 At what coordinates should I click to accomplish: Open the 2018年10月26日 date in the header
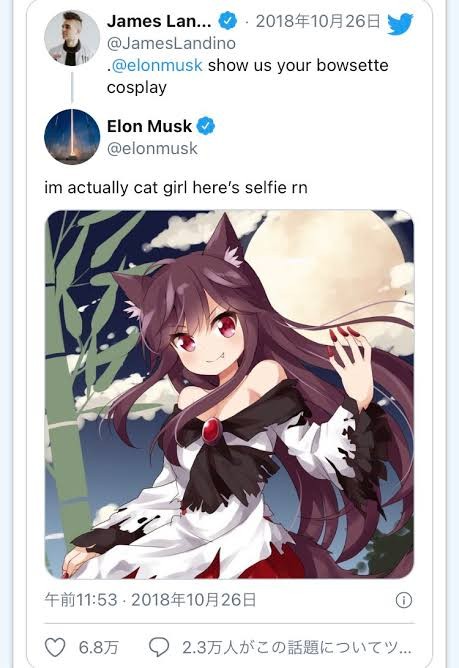[x=318, y=21]
